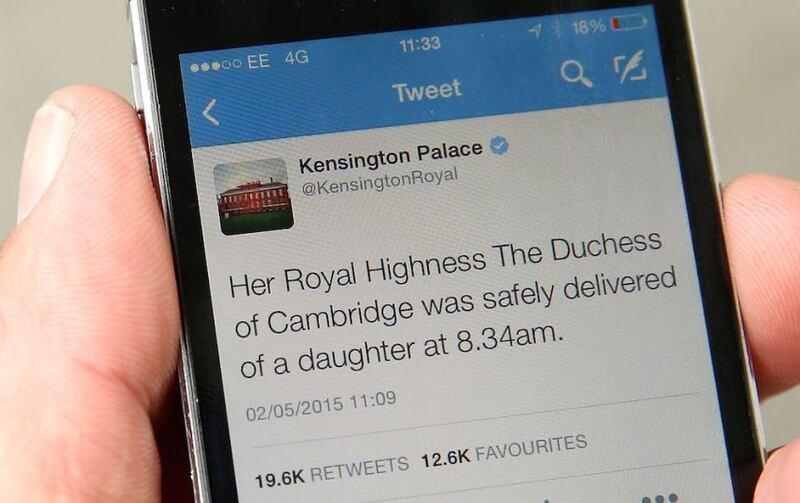Tap the EE carrier label
The height and width of the screenshot is (503, 800).
click(x=258, y=62)
